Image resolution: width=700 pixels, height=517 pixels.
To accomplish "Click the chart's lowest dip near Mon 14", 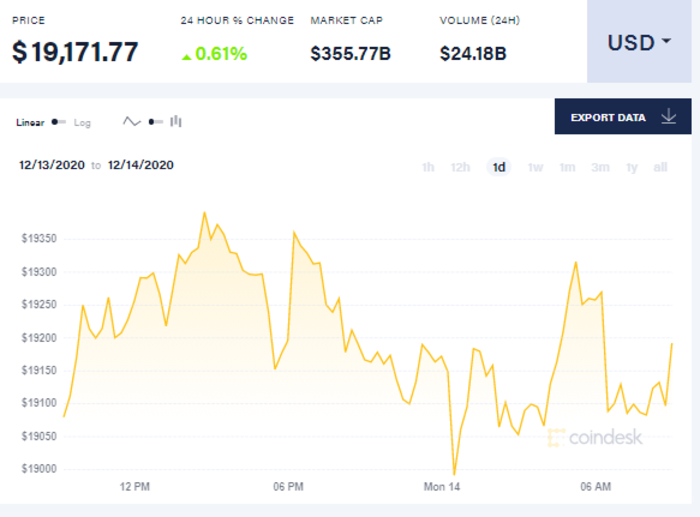I will pyautogui.click(x=454, y=474).
